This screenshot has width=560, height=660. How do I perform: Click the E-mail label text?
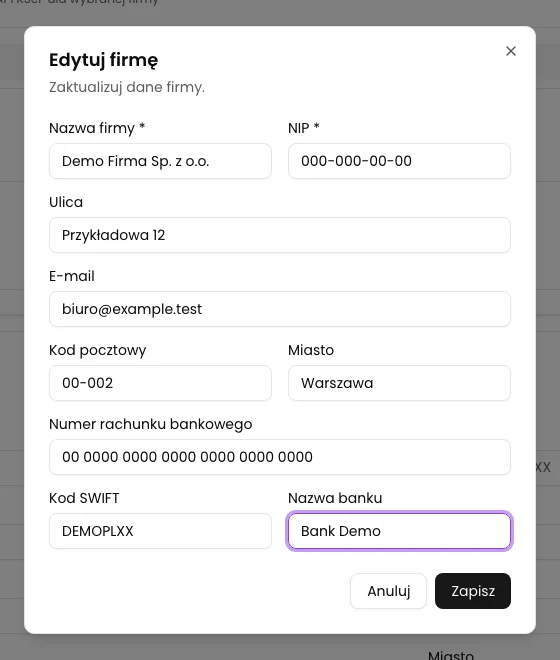[72, 276]
